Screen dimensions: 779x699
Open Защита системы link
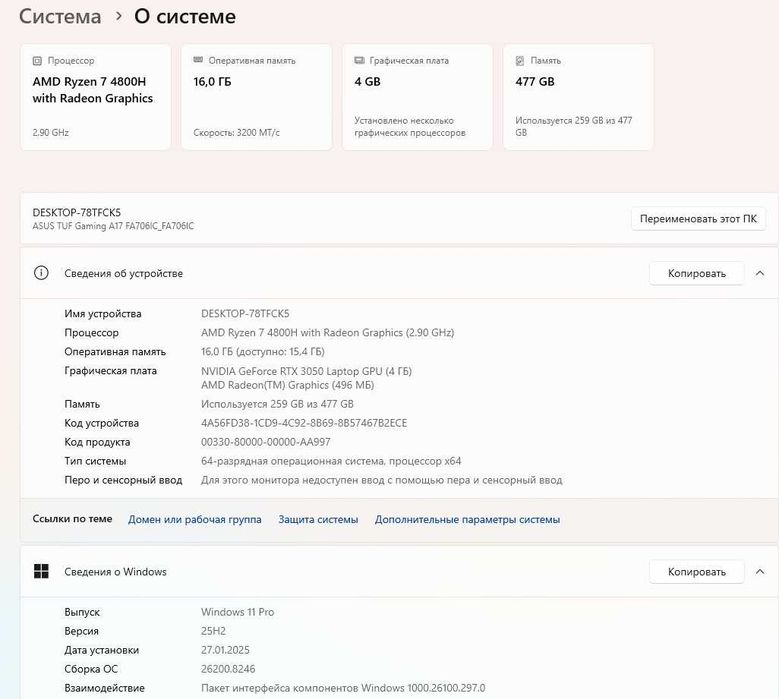318,519
